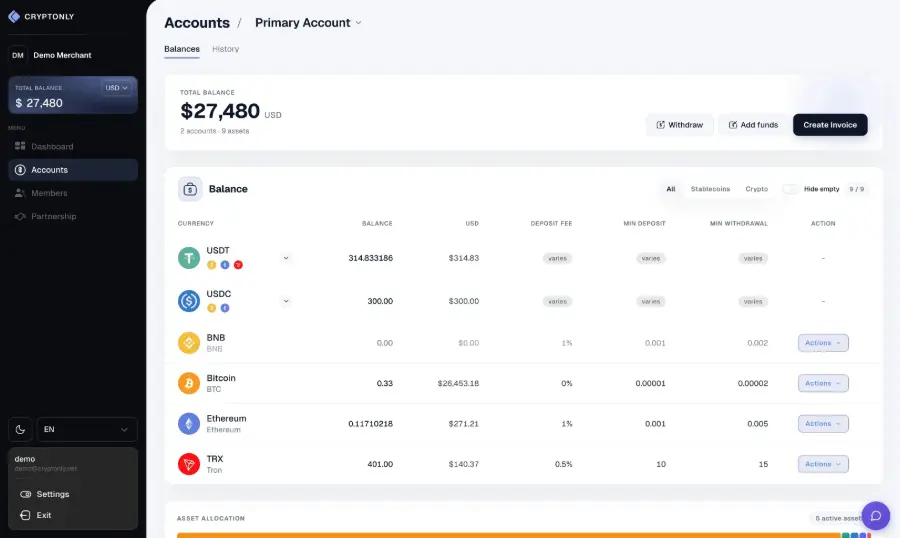Click the Withdraw button
900x538 pixels.
pyautogui.click(x=680, y=125)
